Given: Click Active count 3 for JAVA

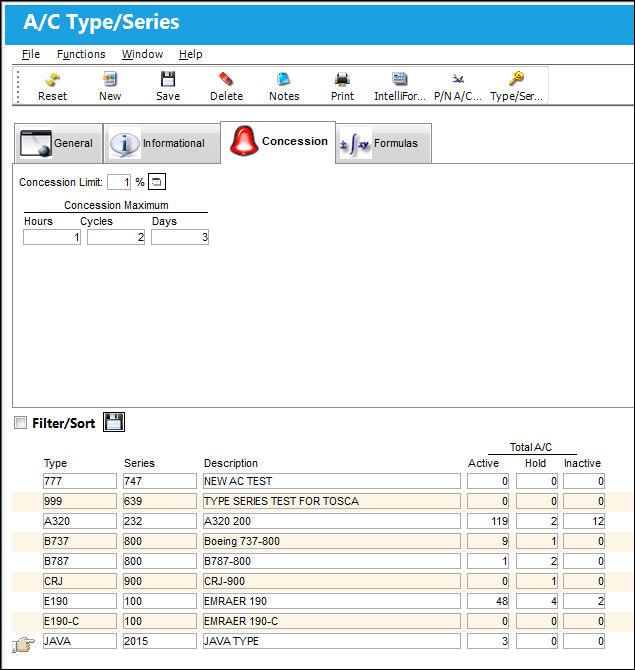Looking at the screenshot, I should coord(488,641).
